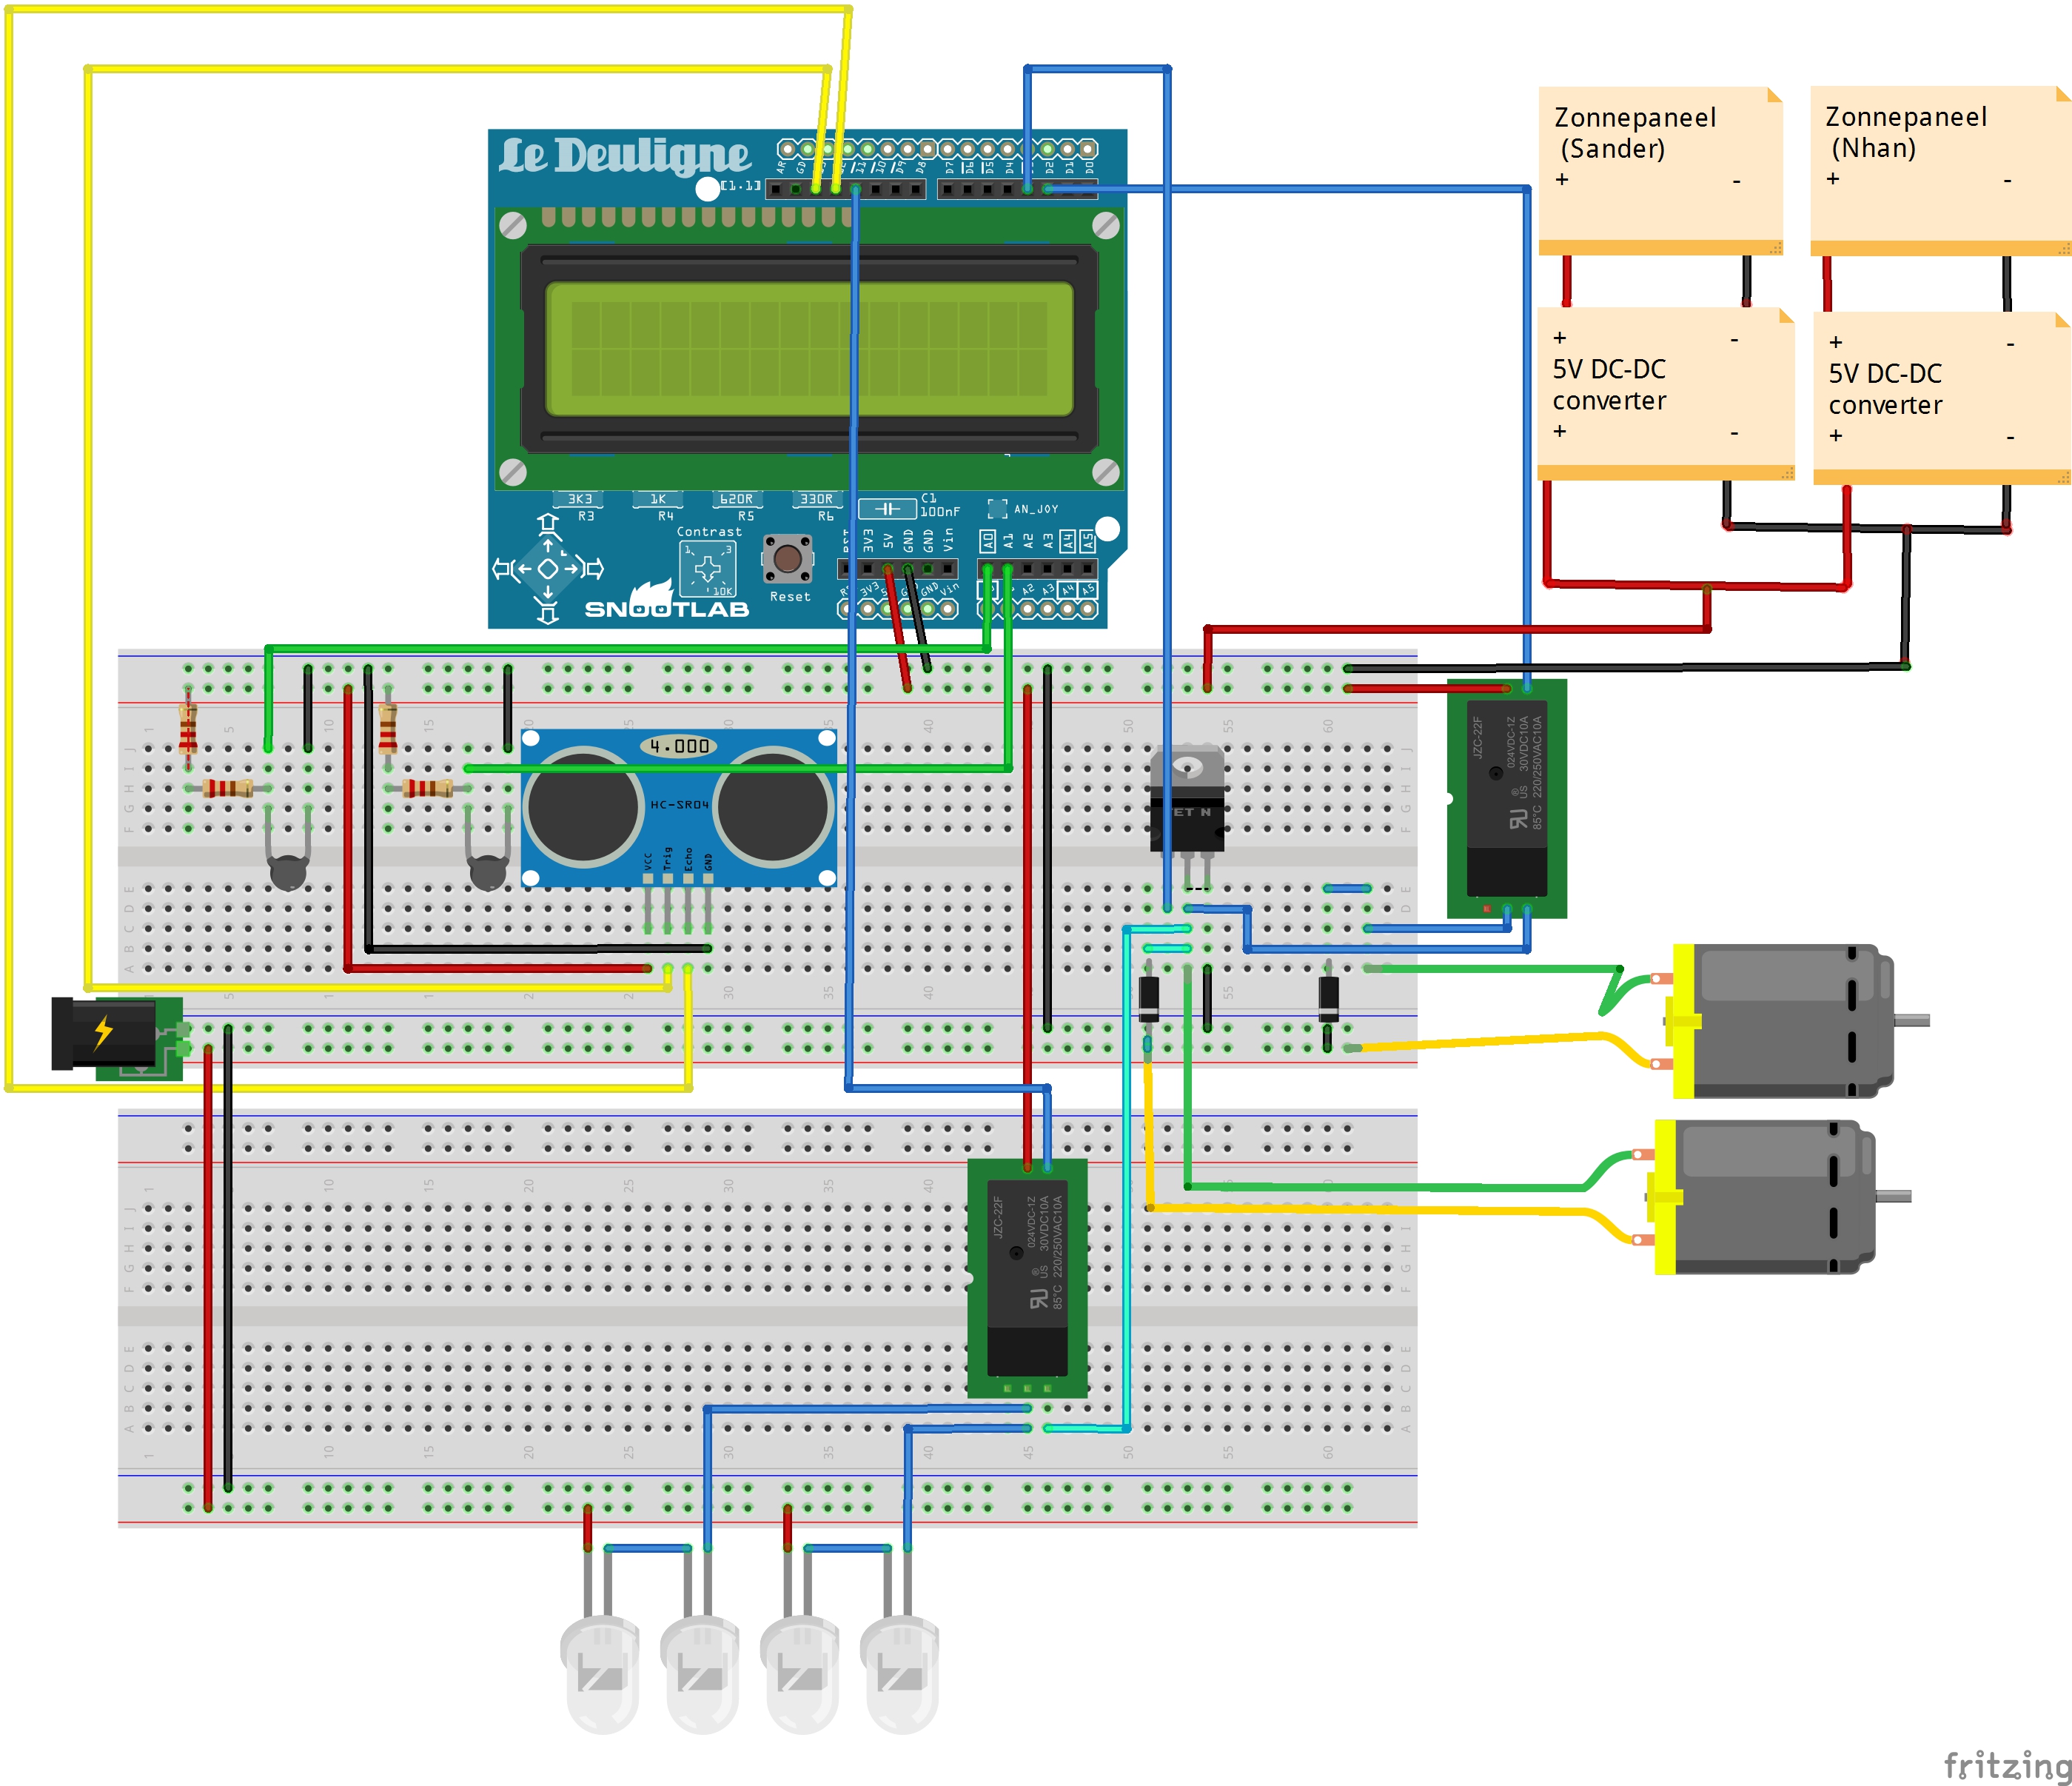This screenshot has height=1786, width=2072.
Task: Click the horizontal resistor nearest the HC-SR04
Action: pyautogui.click(x=428, y=788)
